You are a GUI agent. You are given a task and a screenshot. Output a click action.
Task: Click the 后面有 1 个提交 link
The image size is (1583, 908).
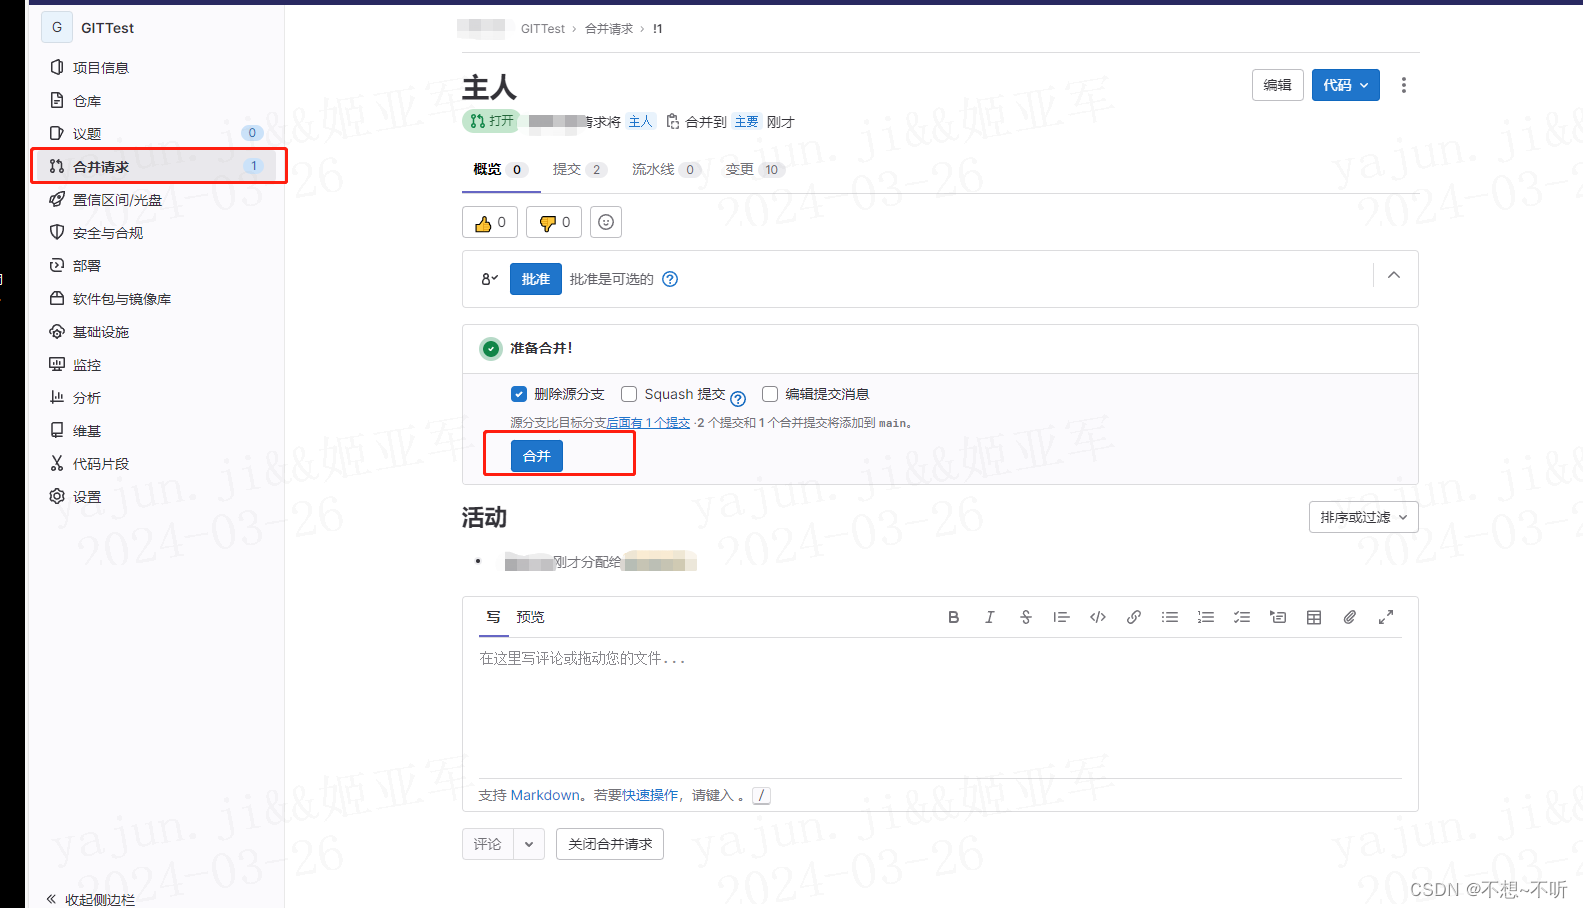(648, 423)
